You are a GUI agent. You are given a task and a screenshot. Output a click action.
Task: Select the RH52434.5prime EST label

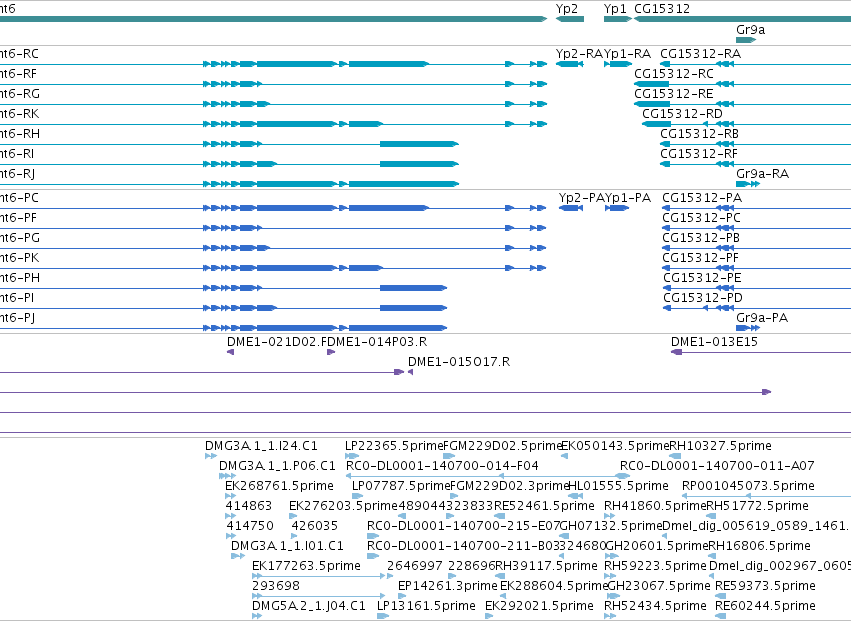(655, 606)
